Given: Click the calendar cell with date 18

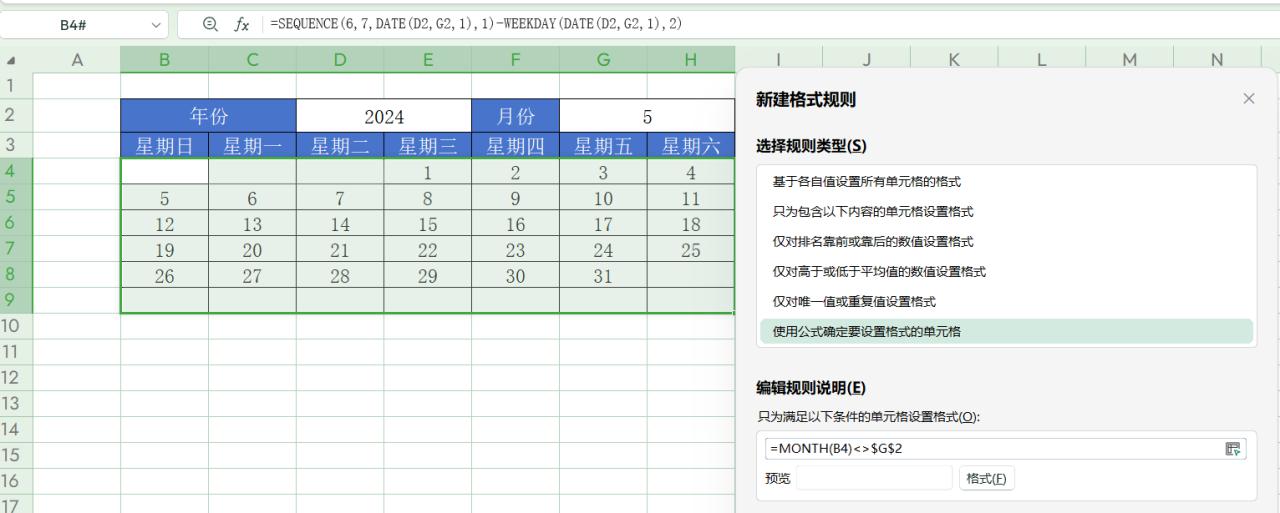Looking at the screenshot, I should click(691, 224).
